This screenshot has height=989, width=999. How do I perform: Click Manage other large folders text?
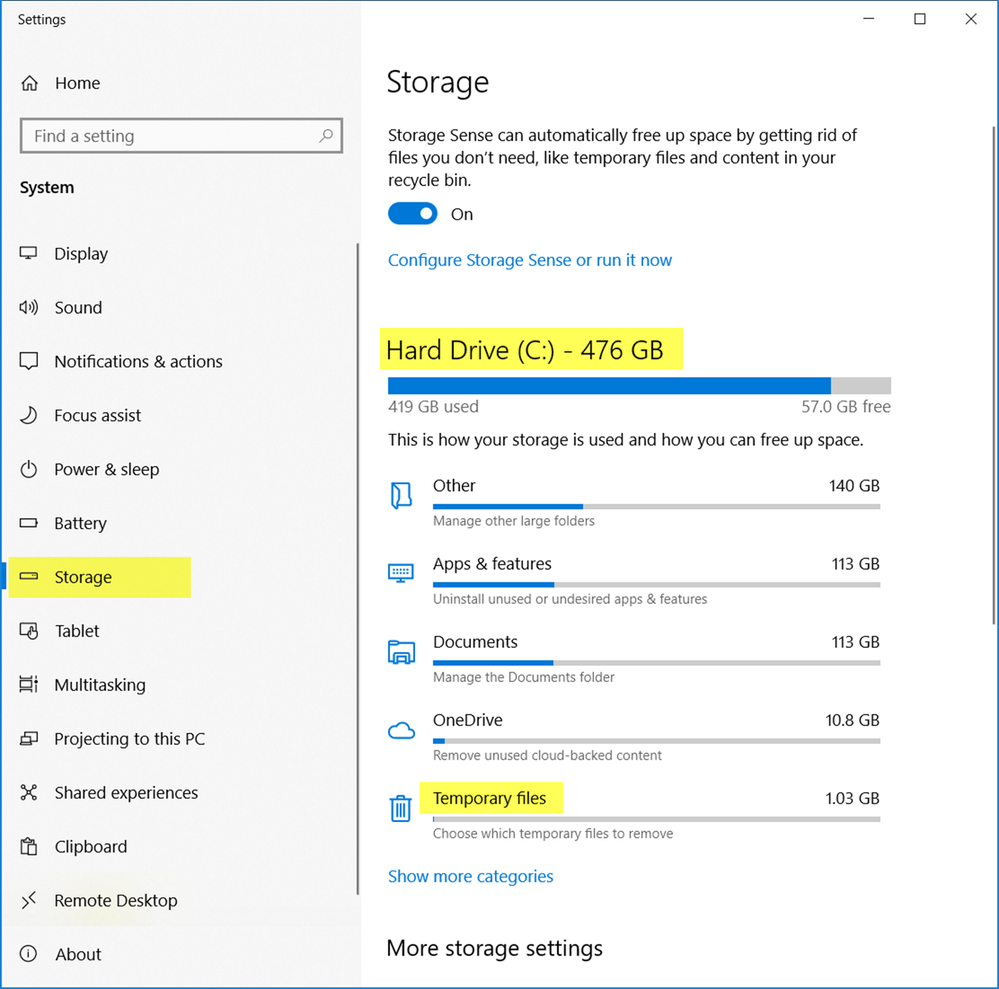514,521
